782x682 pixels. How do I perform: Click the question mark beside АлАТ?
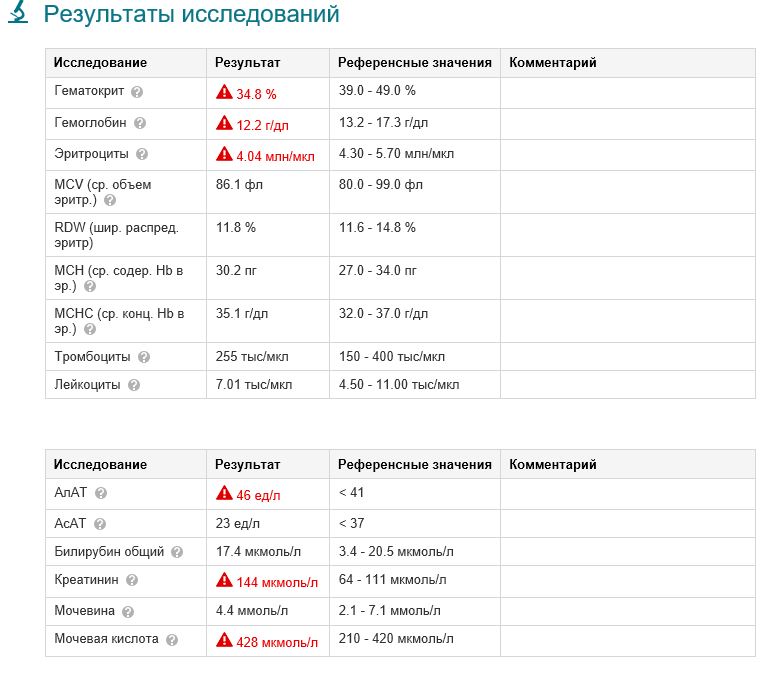click(x=100, y=493)
